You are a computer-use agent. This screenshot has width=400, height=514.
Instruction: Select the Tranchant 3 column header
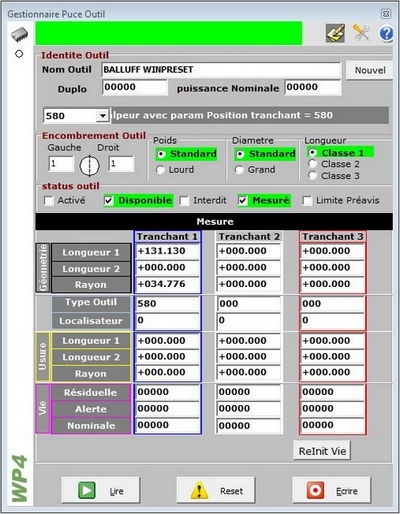[x=333, y=236]
